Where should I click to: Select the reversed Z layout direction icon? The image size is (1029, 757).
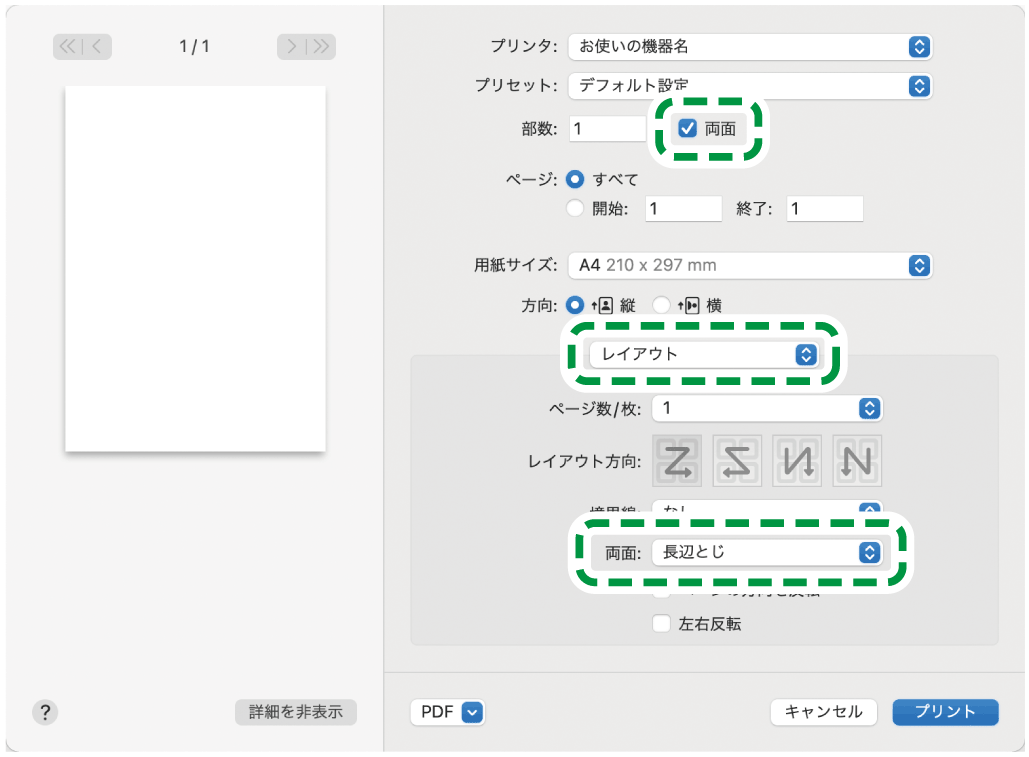(737, 461)
